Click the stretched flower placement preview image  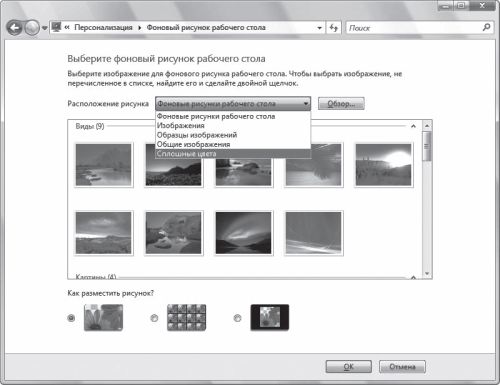tap(104, 318)
